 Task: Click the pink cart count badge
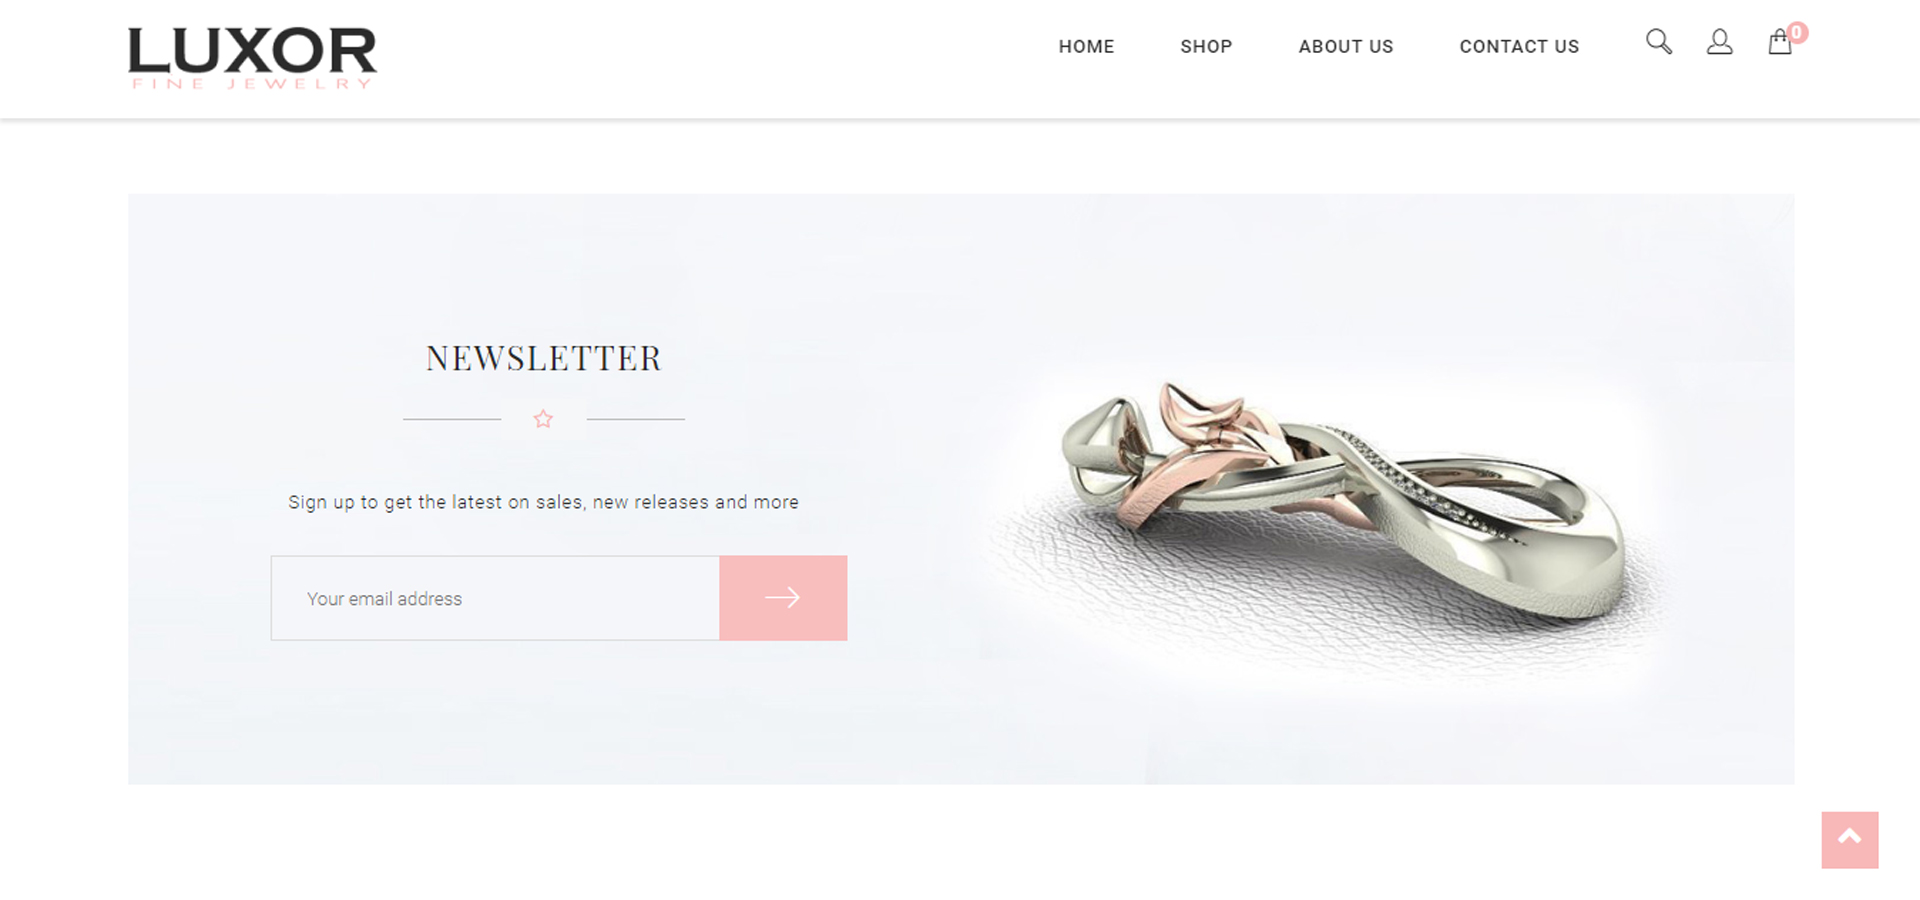point(1797,32)
